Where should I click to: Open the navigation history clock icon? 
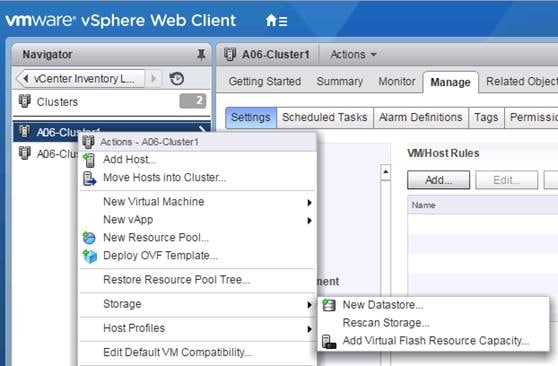click(x=177, y=78)
